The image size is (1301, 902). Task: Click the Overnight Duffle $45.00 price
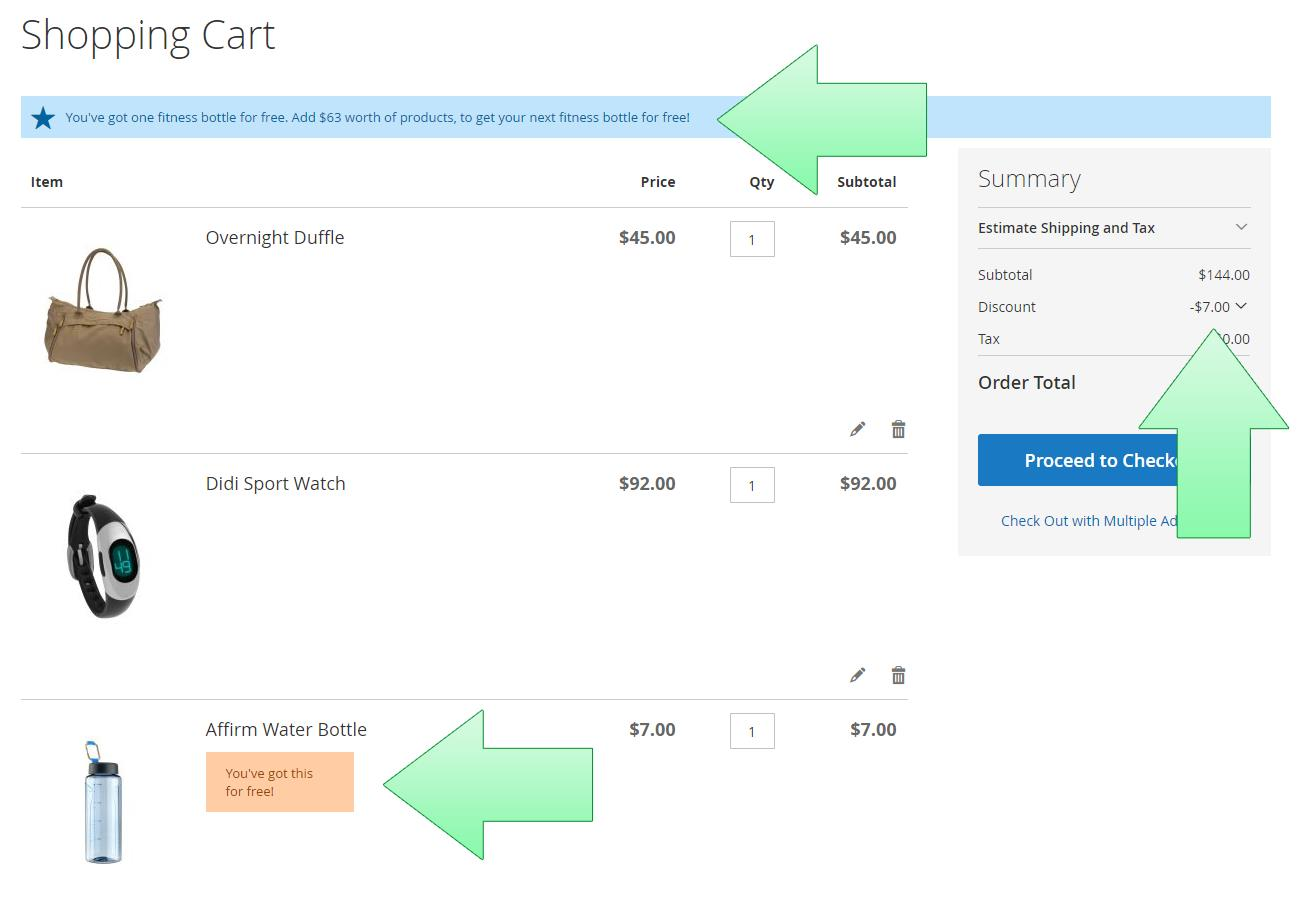(x=647, y=238)
